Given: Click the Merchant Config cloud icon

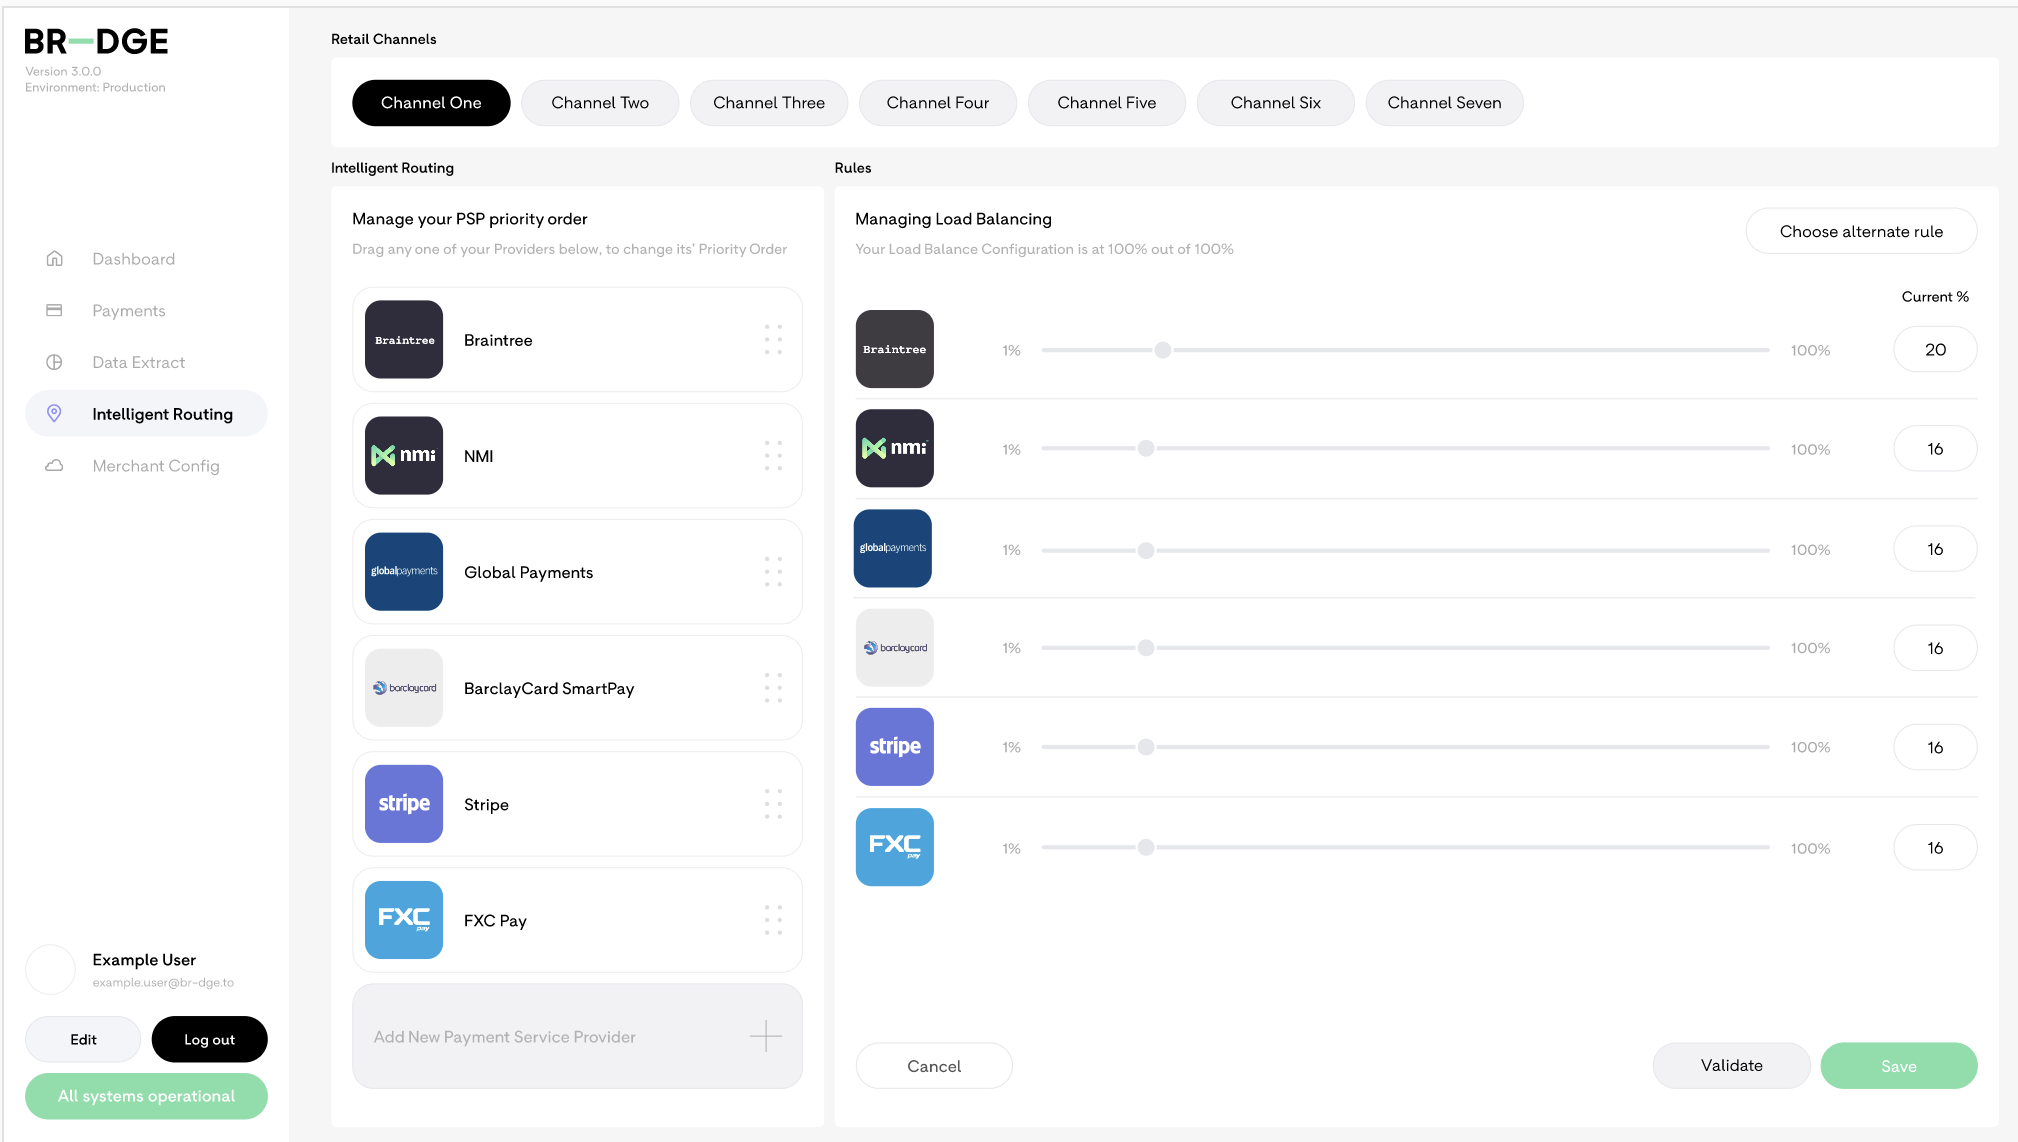Looking at the screenshot, I should pyautogui.click(x=55, y=466).
